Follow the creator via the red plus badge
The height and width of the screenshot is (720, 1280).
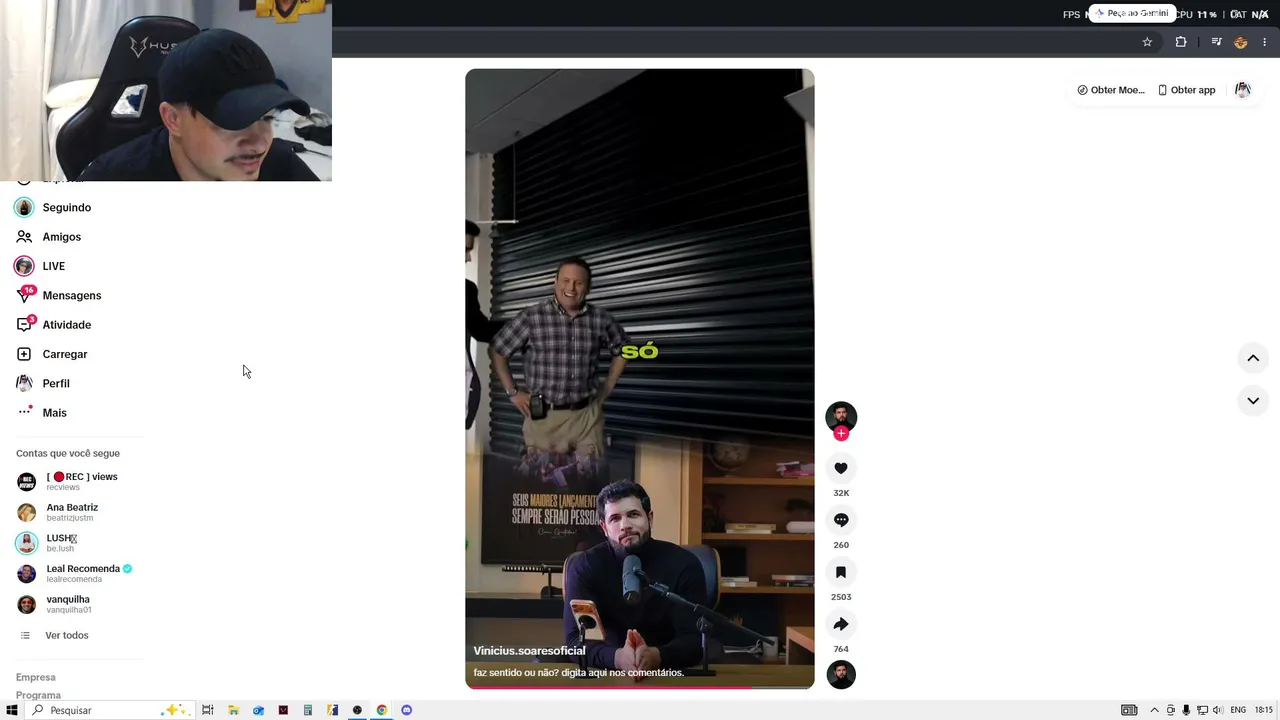click(x=841, y=433)
